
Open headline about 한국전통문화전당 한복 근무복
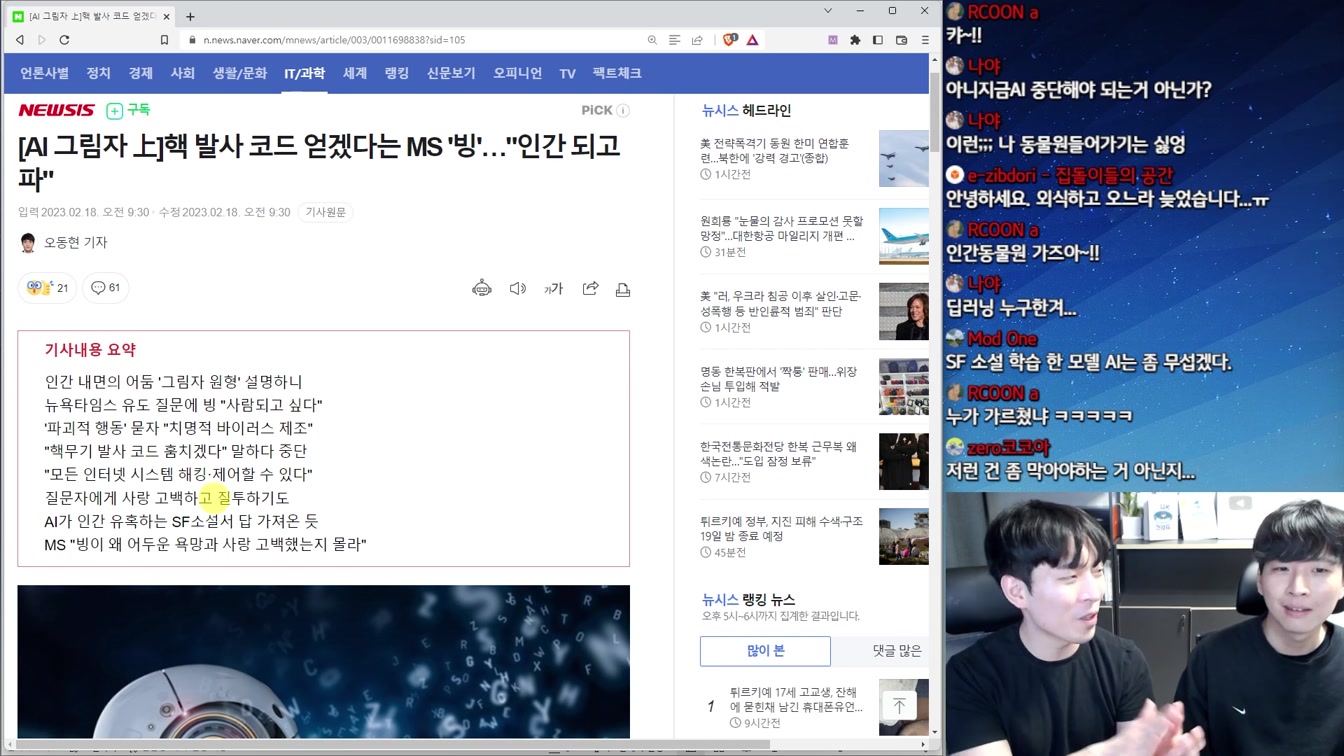pyautogui.click(x=778, y=454)
